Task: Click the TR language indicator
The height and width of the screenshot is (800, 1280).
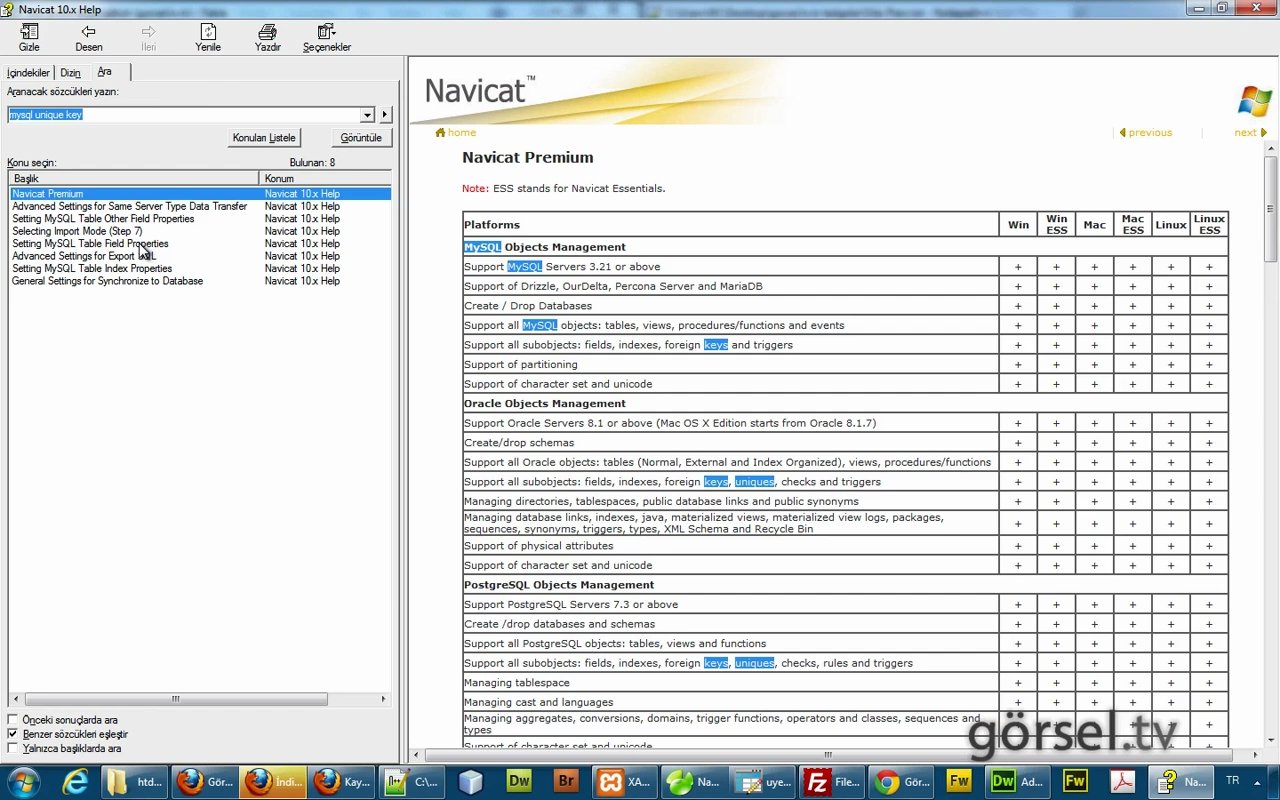Action: point(1232,780)
